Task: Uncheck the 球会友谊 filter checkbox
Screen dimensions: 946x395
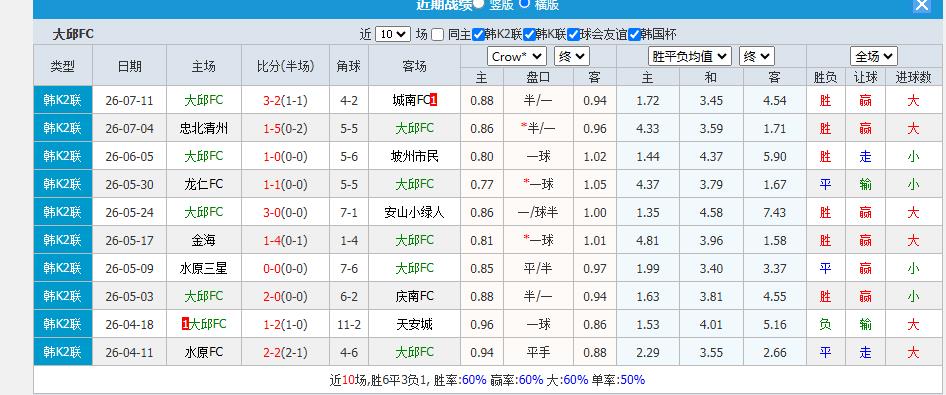Action: point(574,35)
